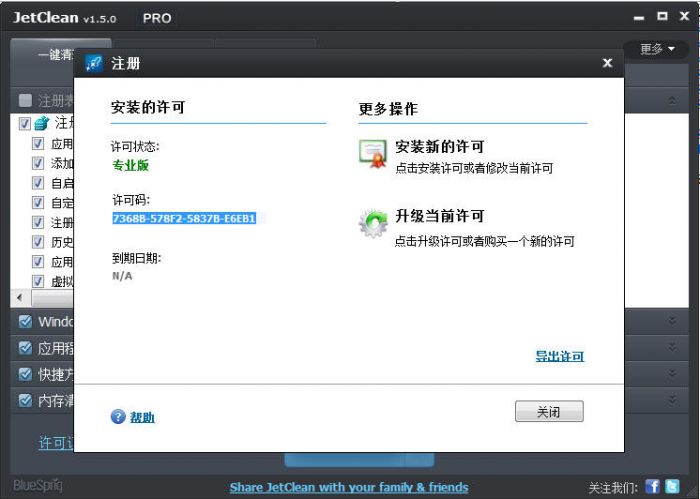Toggle the 虚拟 checkbox
This screenshot has width=700, height=499.
(38, 281)
